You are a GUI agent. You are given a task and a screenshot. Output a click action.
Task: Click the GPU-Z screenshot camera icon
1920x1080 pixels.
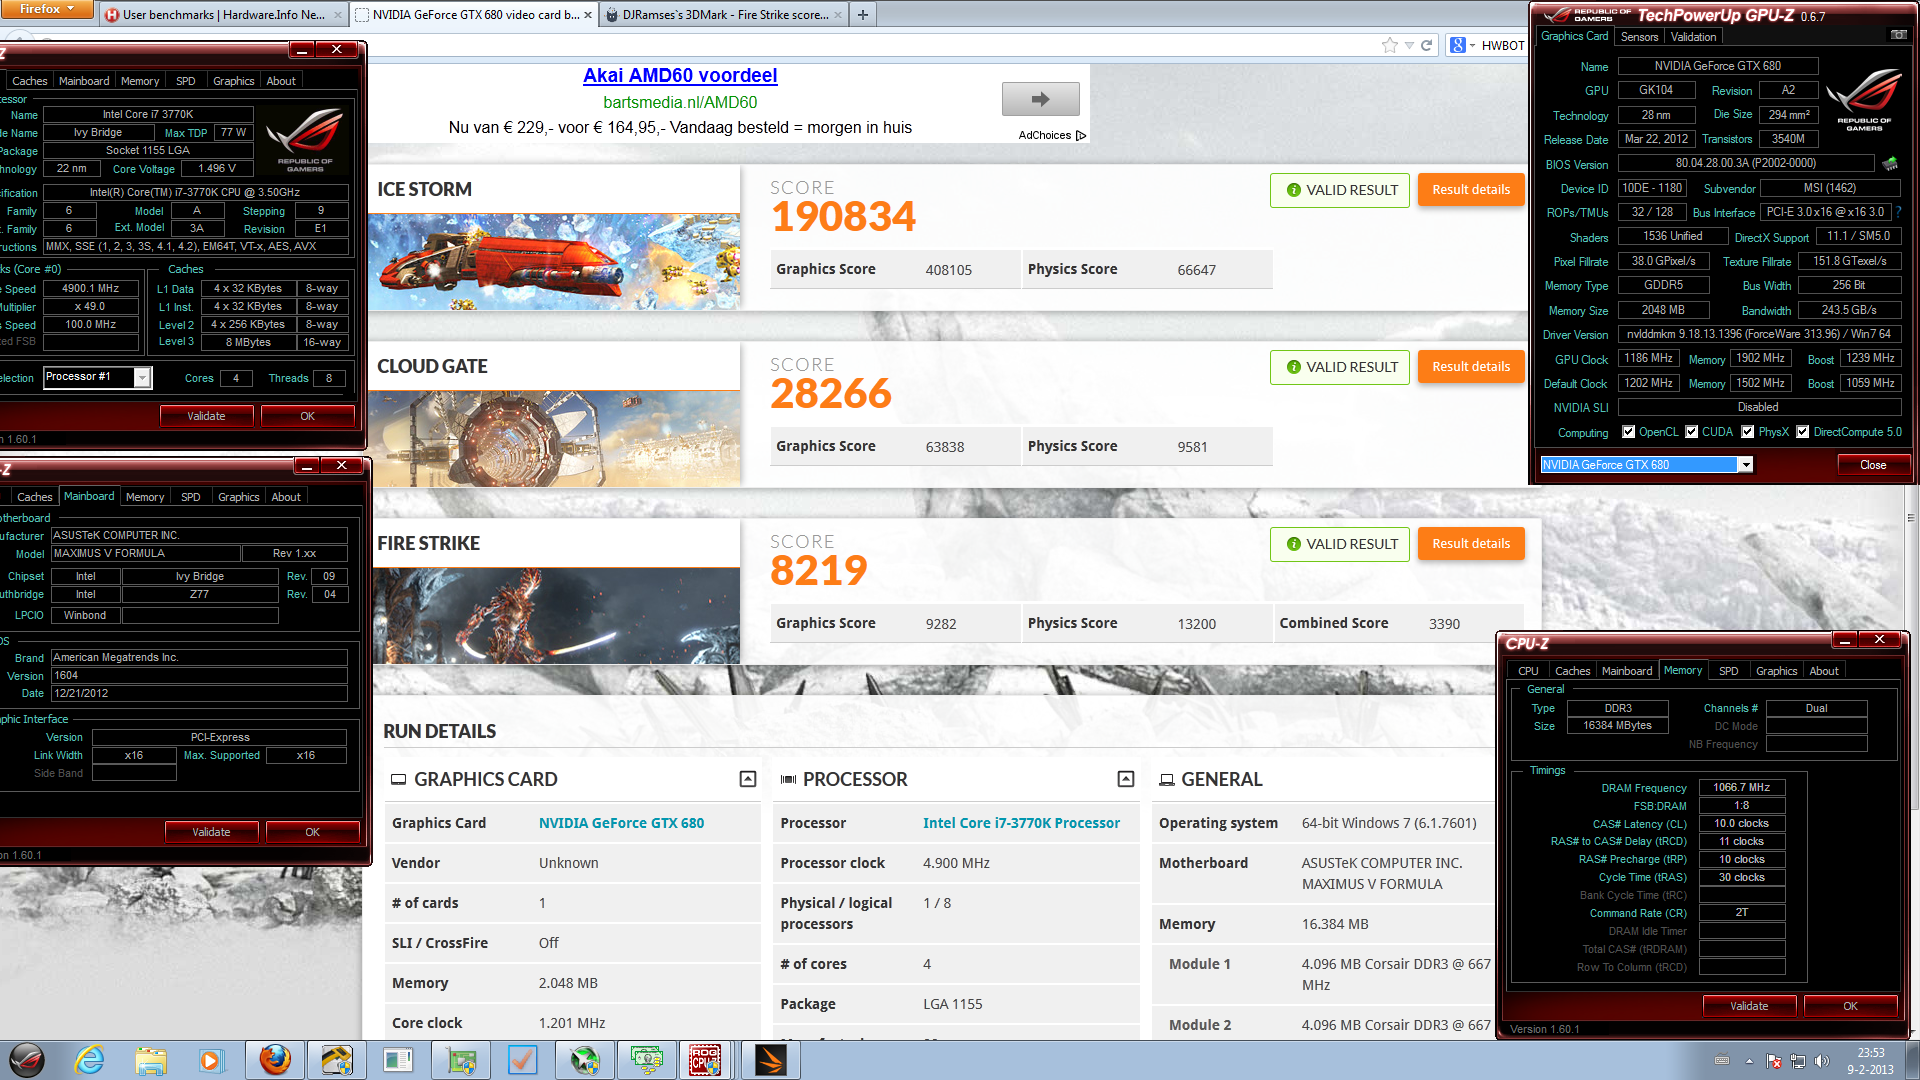(1898, 35)
